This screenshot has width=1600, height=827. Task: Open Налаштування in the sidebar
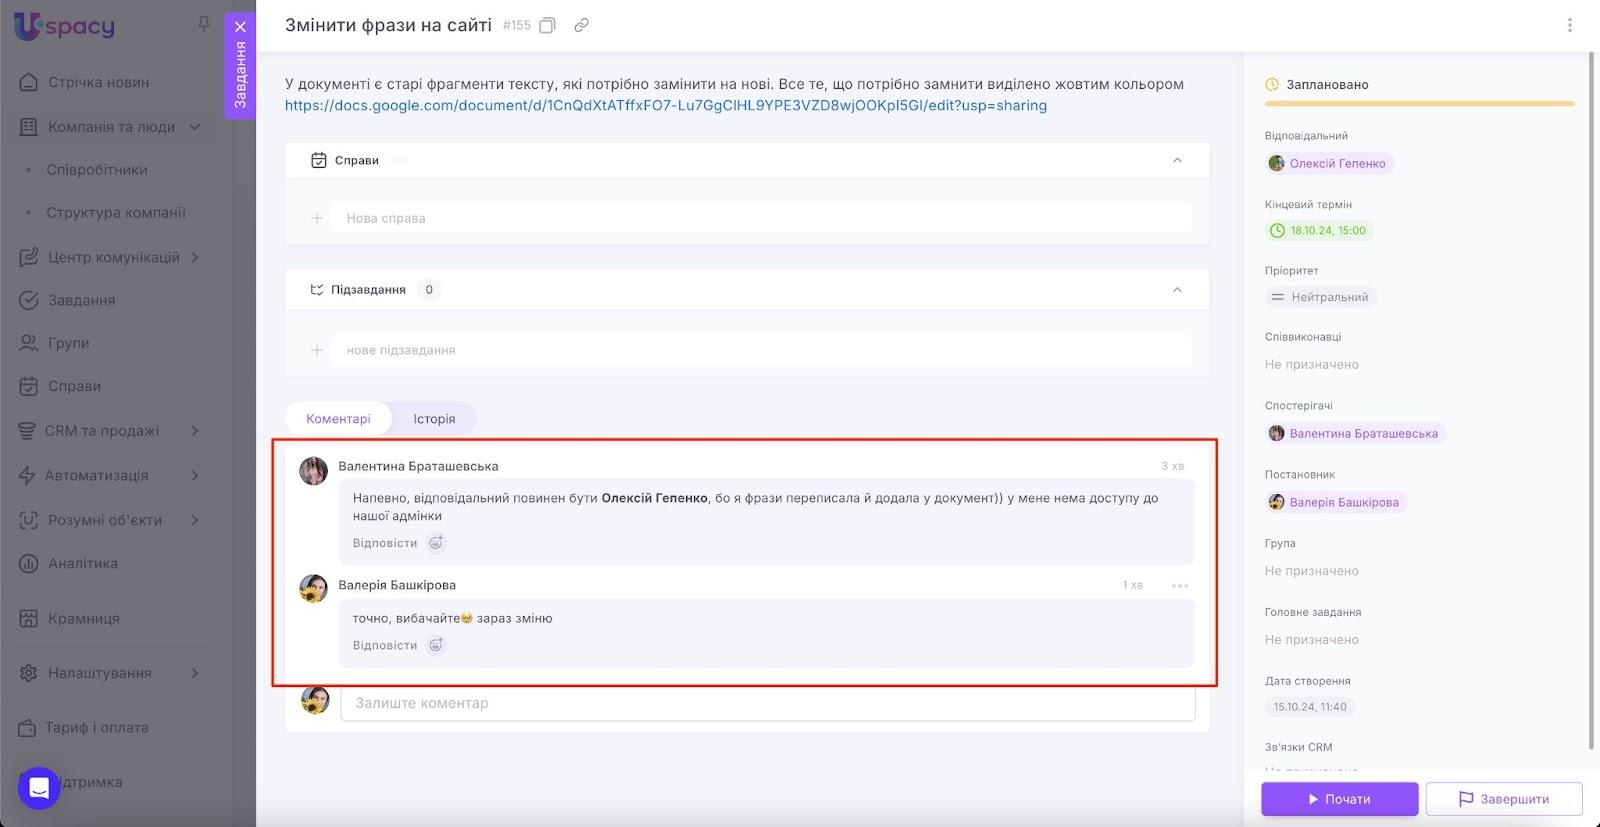click(100, 673)
